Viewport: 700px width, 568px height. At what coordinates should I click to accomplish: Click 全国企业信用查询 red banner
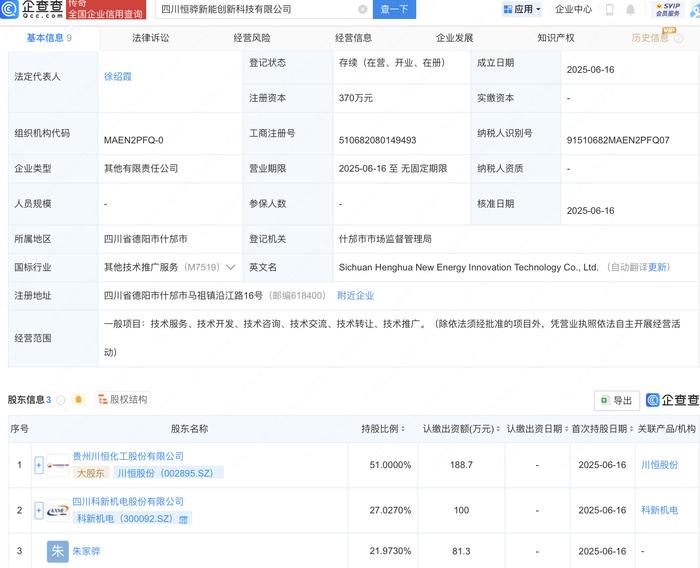106,14
